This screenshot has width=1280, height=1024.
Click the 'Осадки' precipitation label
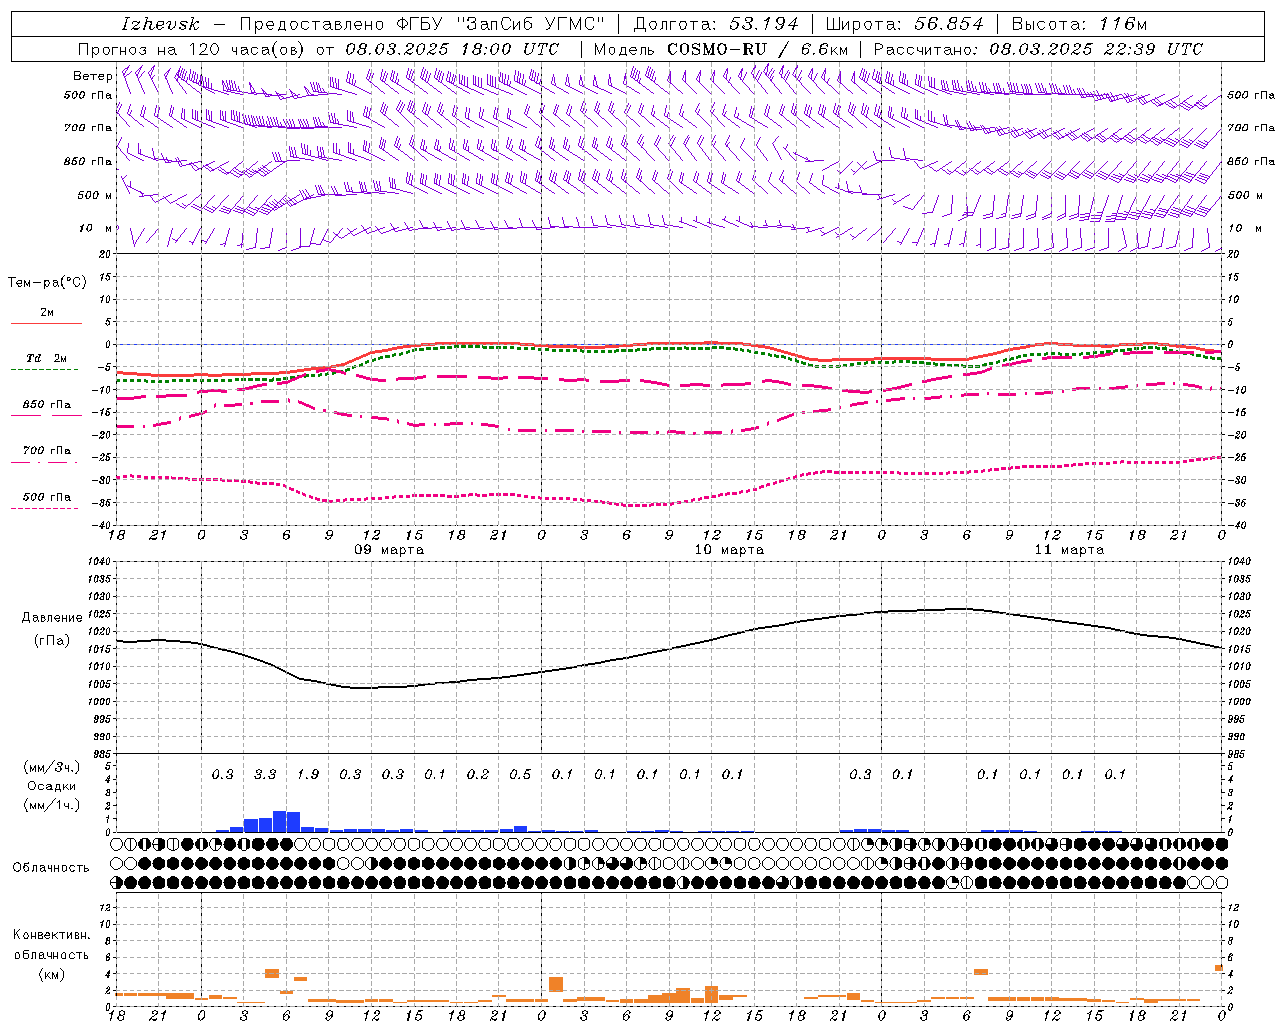[51, 786]
